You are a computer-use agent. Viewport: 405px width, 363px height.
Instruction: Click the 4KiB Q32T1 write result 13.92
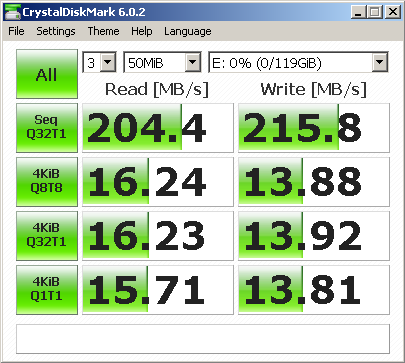314,236
